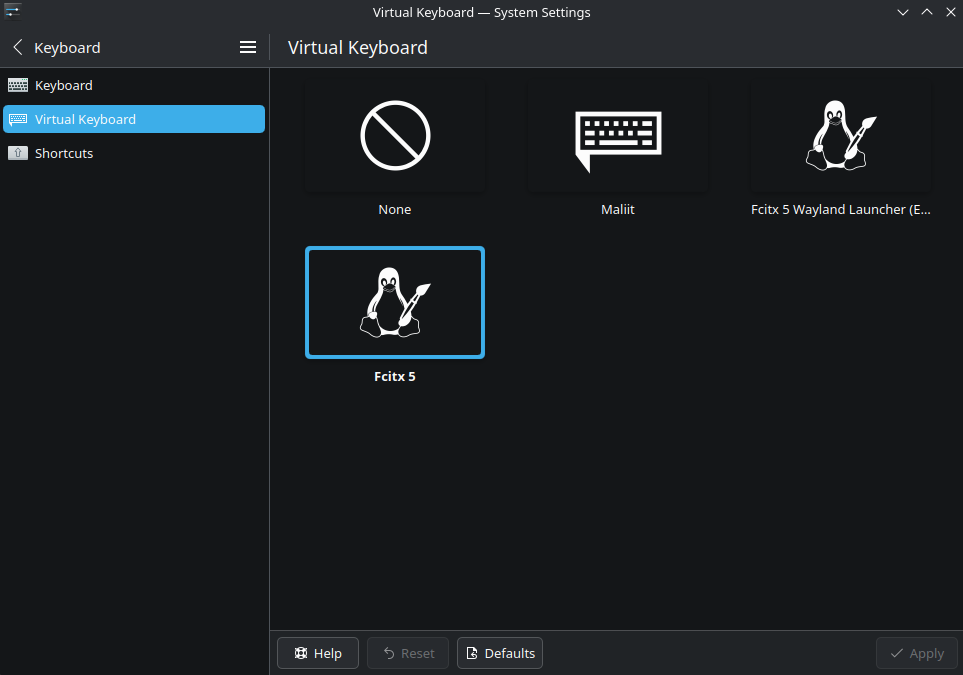Minimize the System Settings window
The height and width of the screenshot is (675, 963).
(903, 12)
